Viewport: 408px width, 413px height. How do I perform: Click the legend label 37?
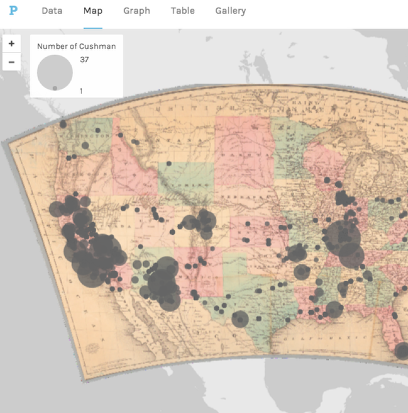click(84, 60)
